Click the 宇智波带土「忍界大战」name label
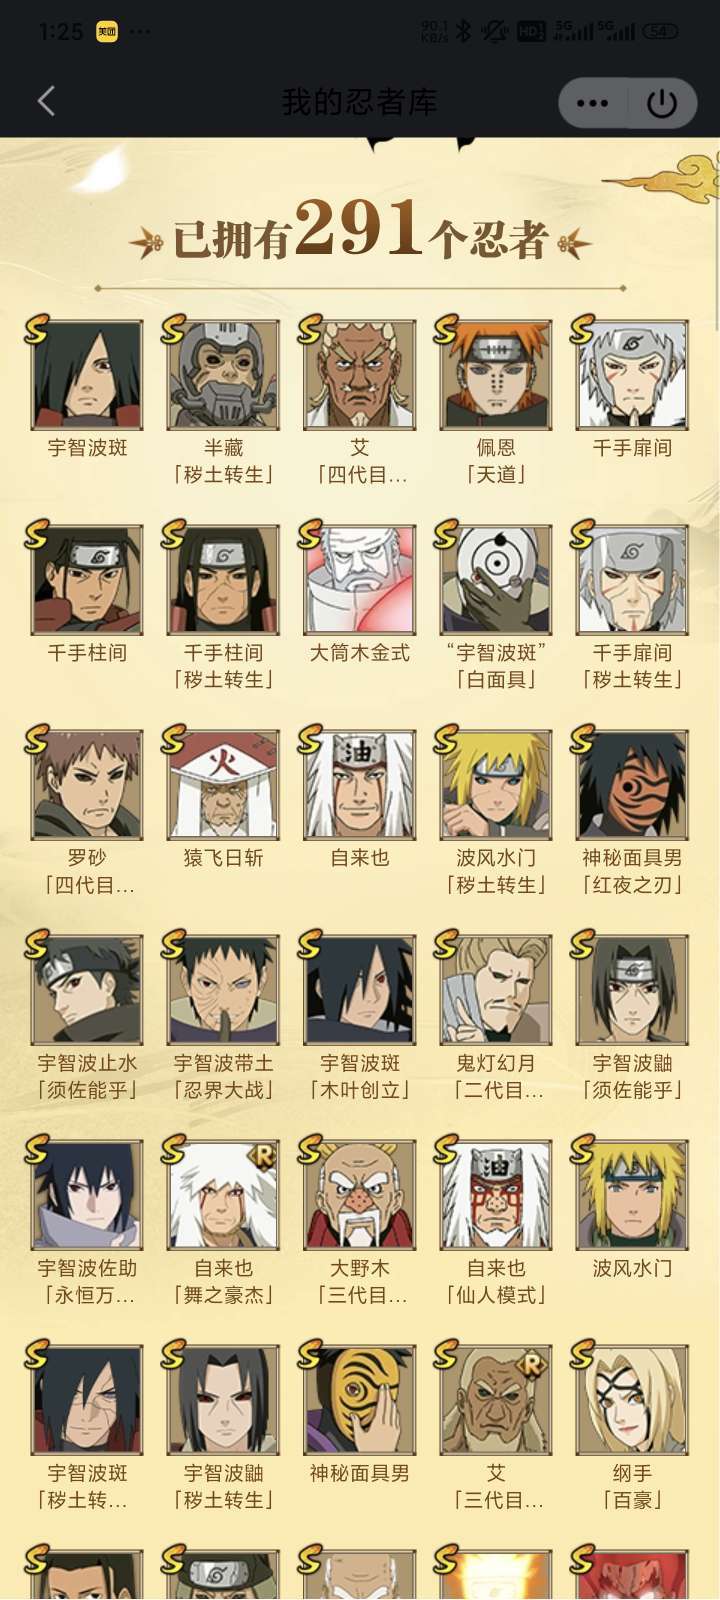The width and height of the screenshot is (720, 1600). 223,1076
